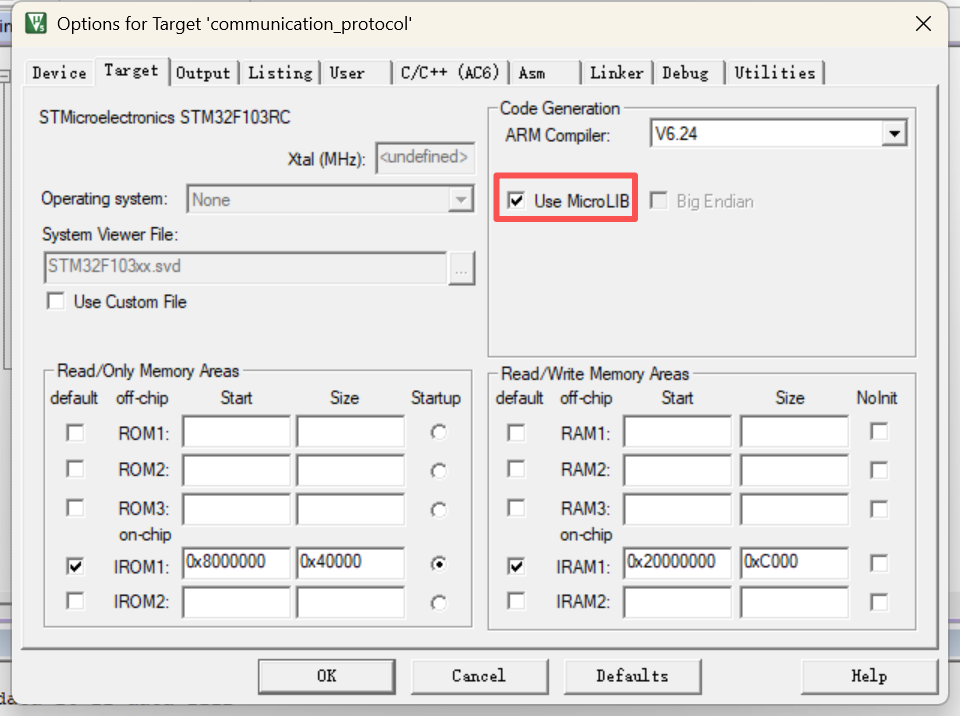Click the RAM2 Size field
The image size is (960, 716).
coord(795,470)
